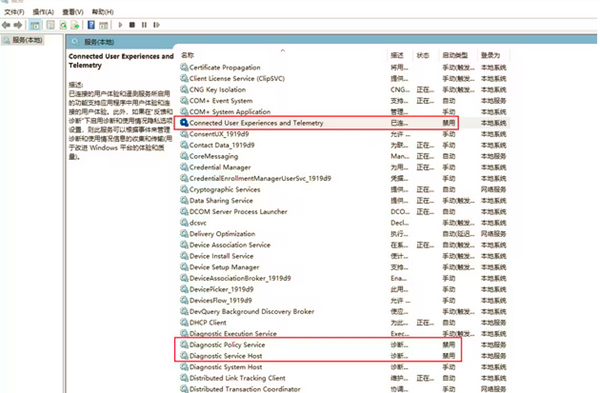
Task: Select CredentialEnrollmentManagerUserSvc_1919d9 row
Action: point(343,178)
